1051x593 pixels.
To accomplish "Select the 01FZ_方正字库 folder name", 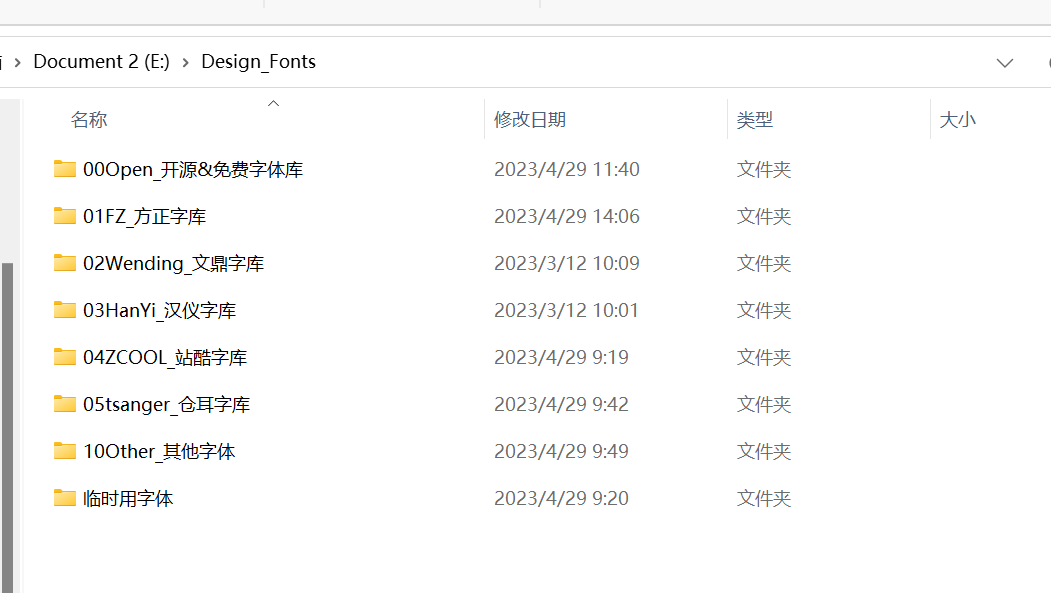I will [x=145, y=216].
